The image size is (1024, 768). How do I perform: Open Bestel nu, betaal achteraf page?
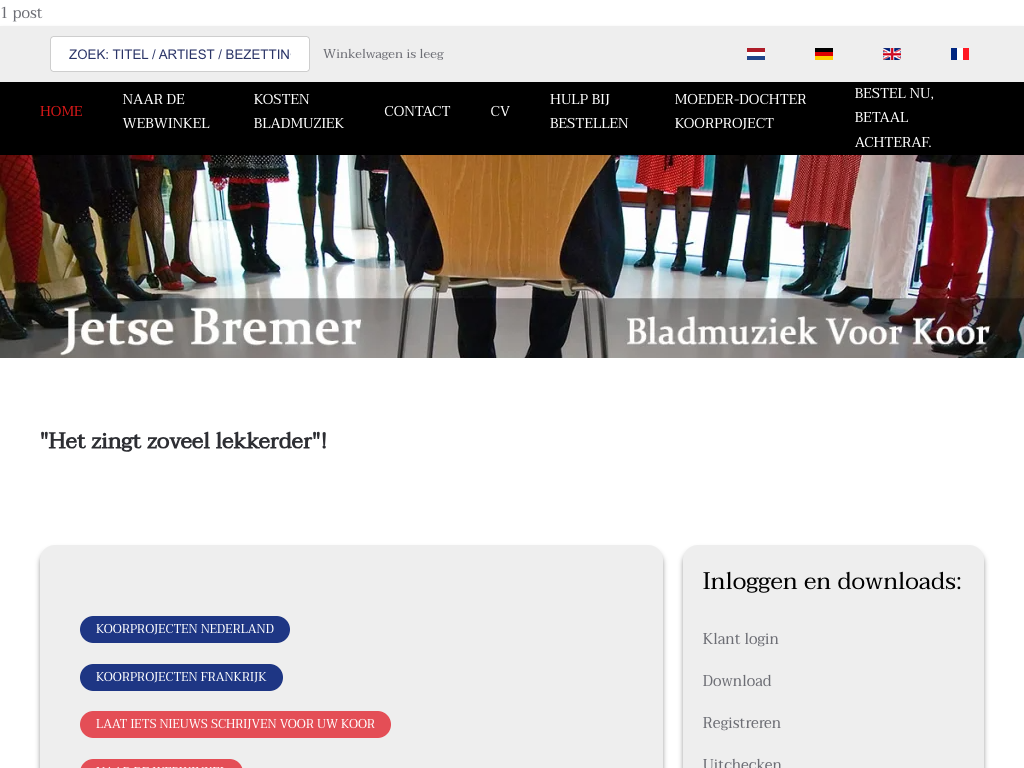point(894,117)
